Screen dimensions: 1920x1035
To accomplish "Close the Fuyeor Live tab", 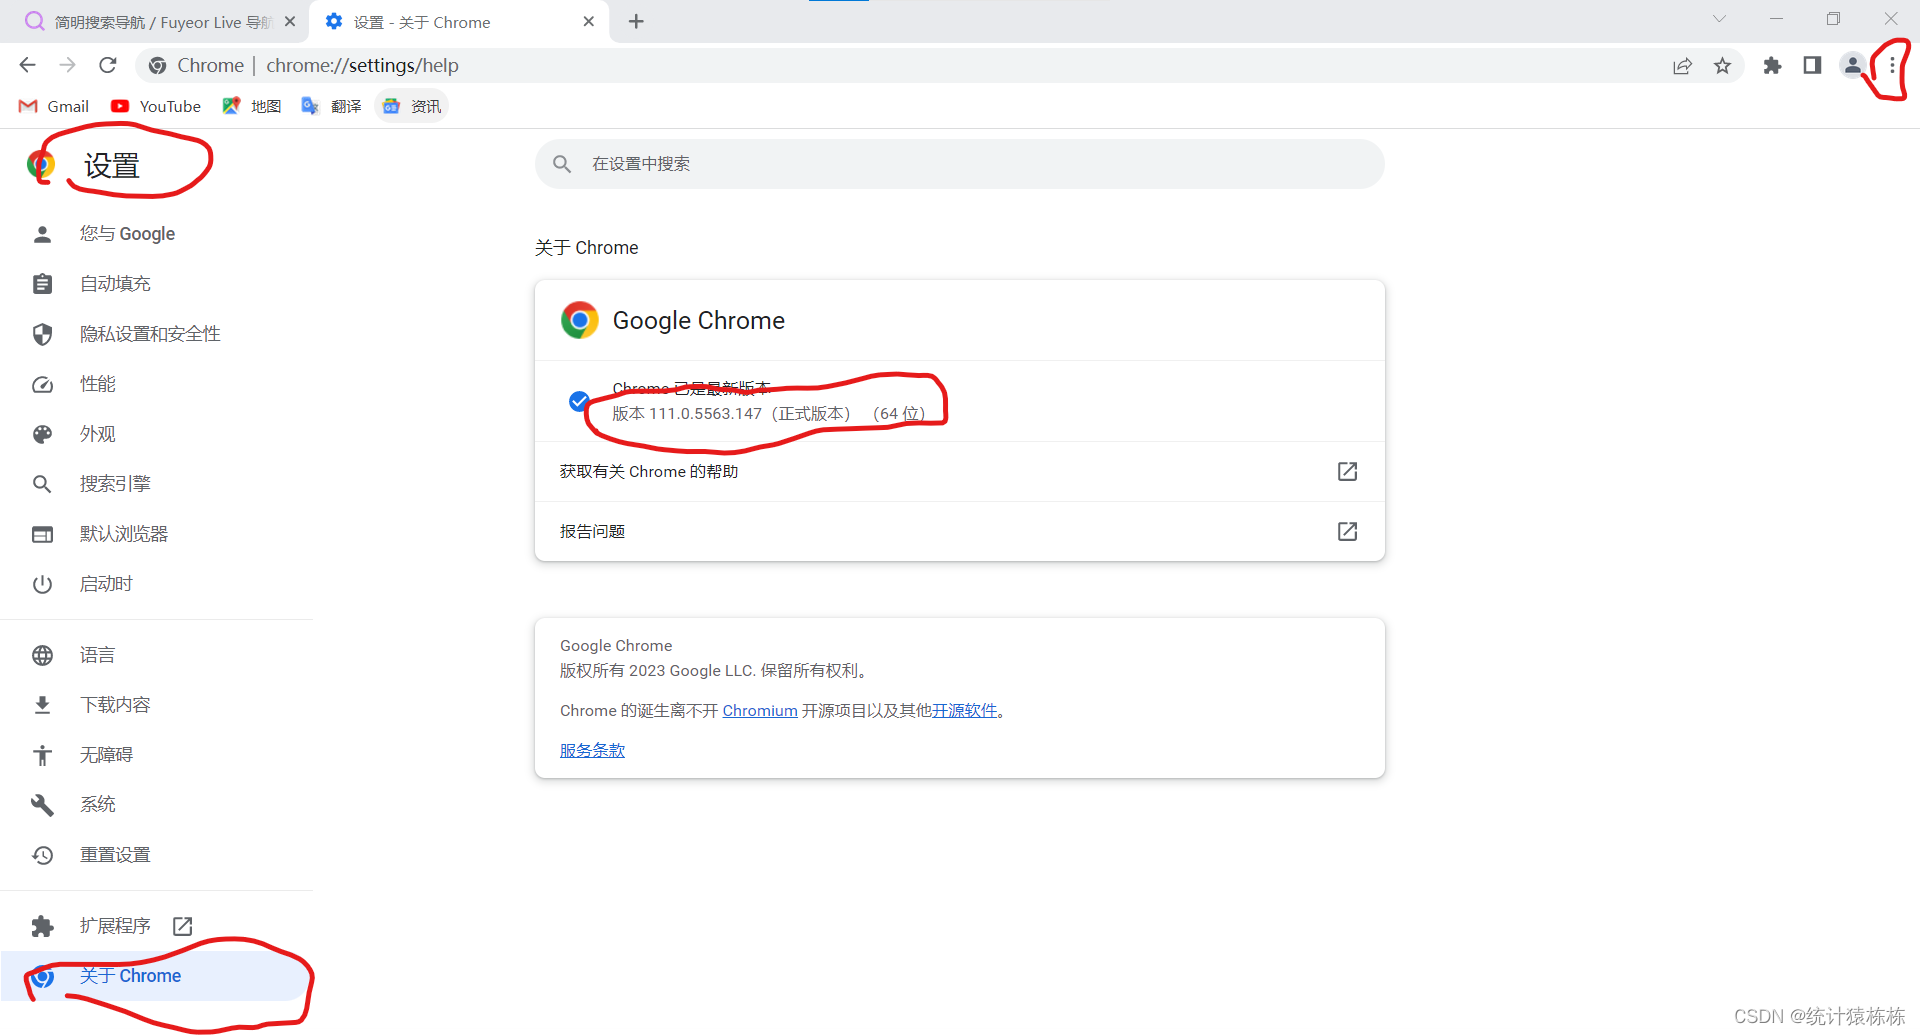I will 290,21.
